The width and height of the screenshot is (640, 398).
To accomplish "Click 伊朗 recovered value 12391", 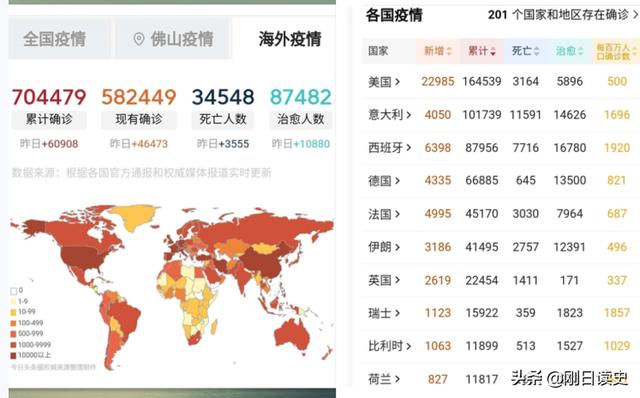I will [x=570, y=247].
